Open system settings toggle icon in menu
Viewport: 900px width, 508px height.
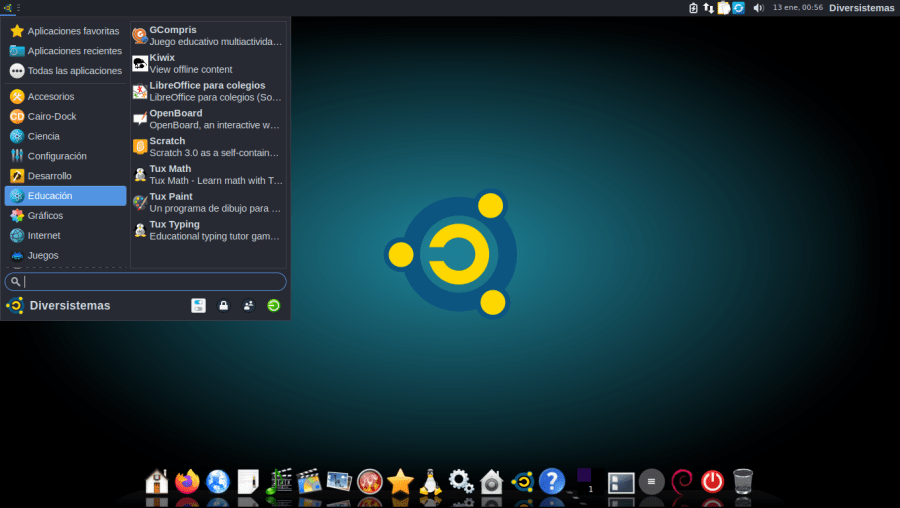(x=198, y=306)
